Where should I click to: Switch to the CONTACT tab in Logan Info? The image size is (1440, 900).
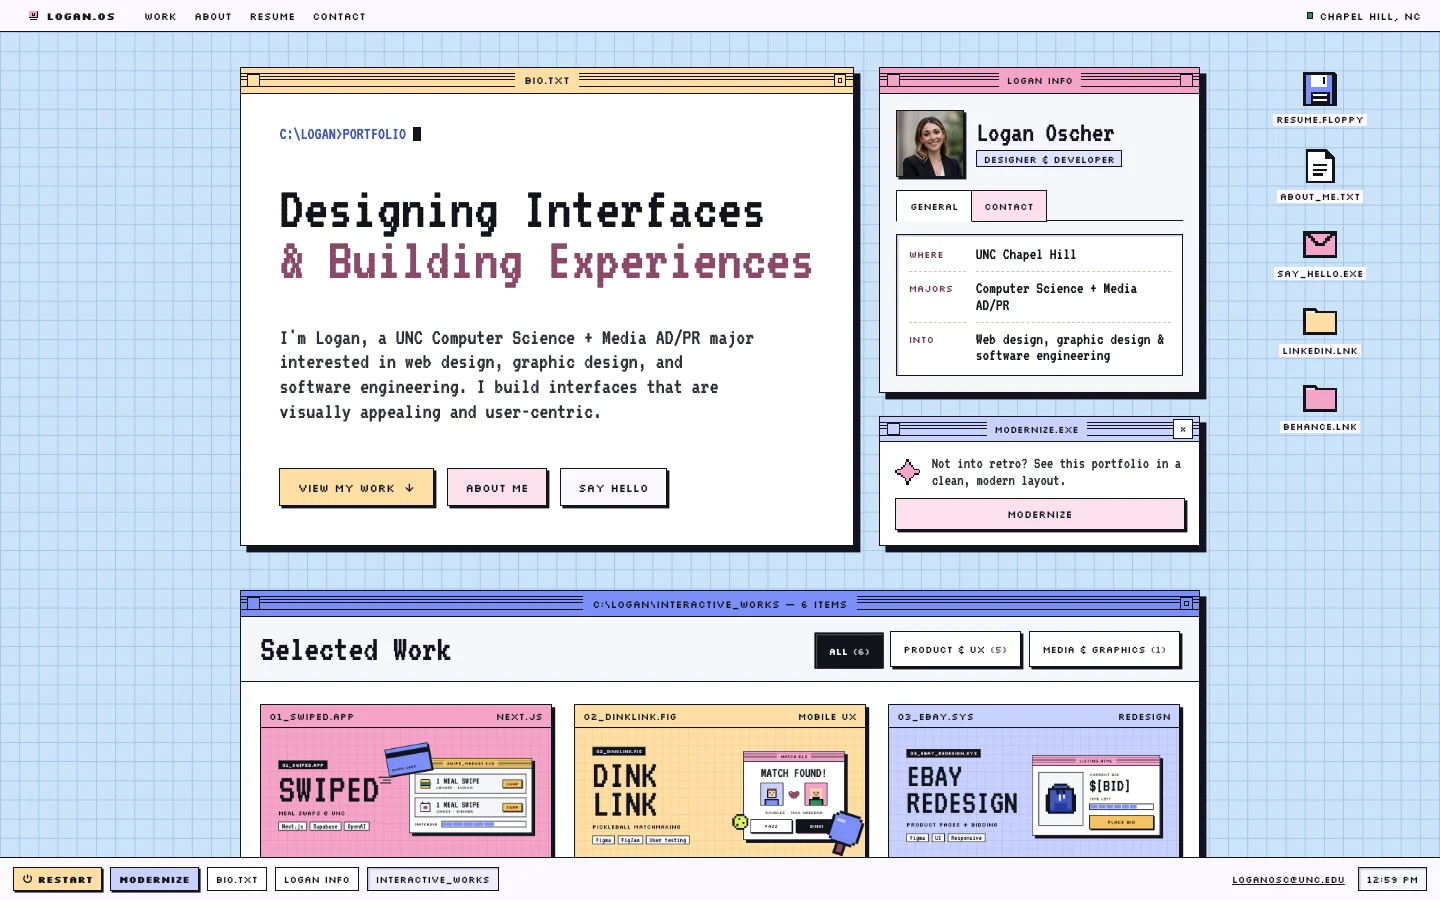1009,206
